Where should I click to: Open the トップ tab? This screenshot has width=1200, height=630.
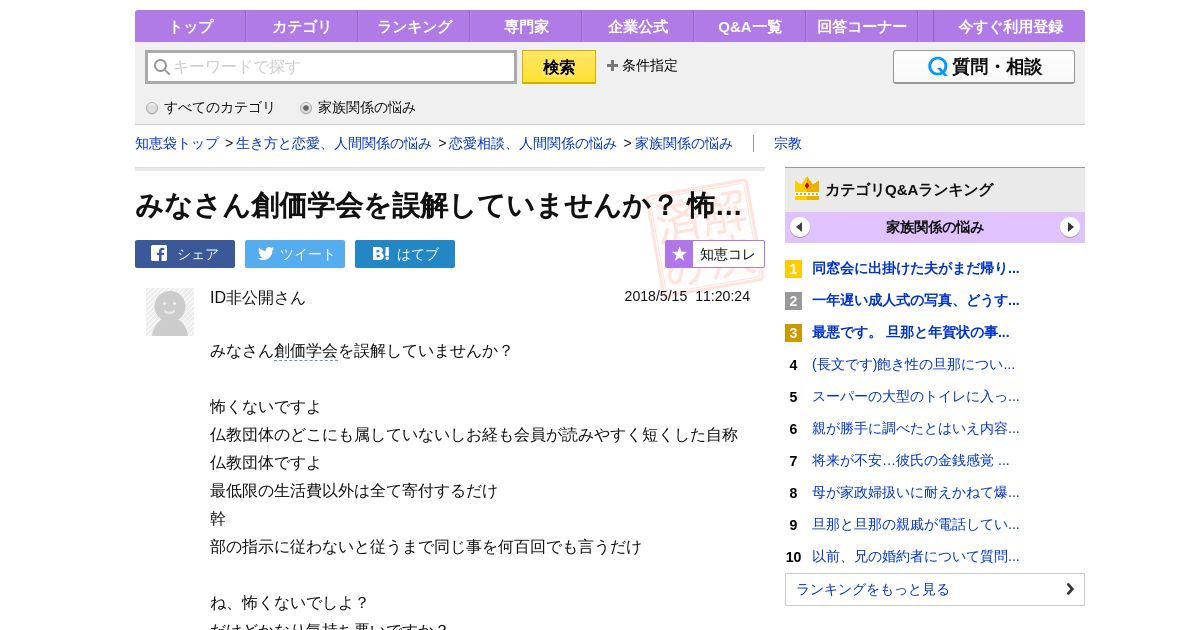190,26
